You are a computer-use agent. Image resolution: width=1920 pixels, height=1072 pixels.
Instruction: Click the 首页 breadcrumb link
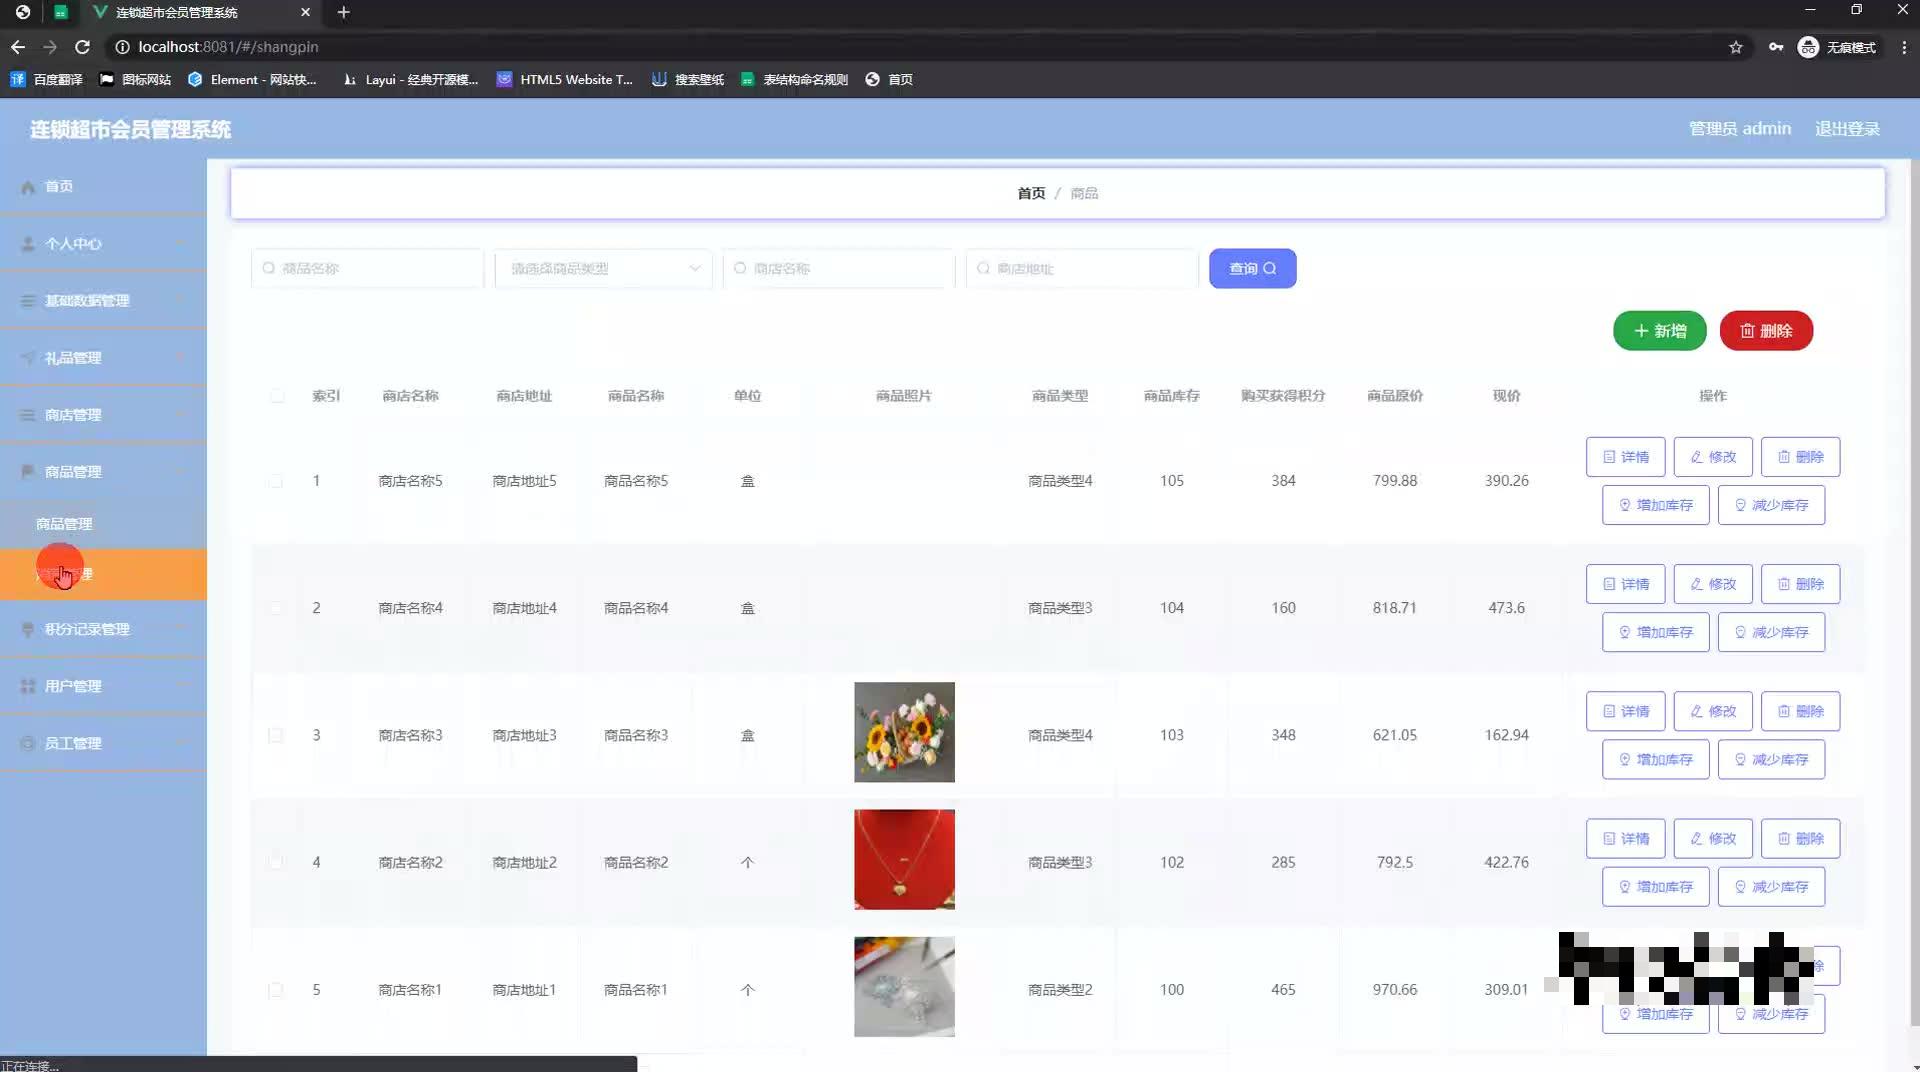point(1031,193)
